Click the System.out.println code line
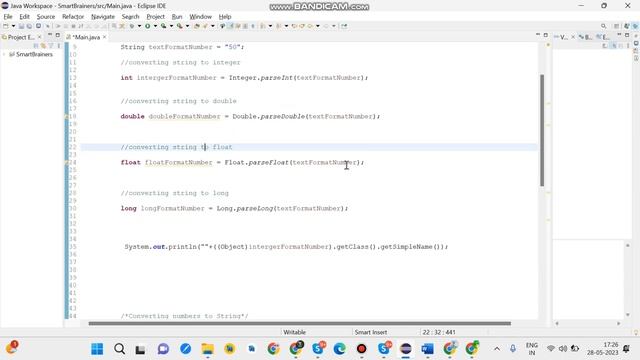The height and width of the screenshot is (360, 640). (x=286, y=247)
